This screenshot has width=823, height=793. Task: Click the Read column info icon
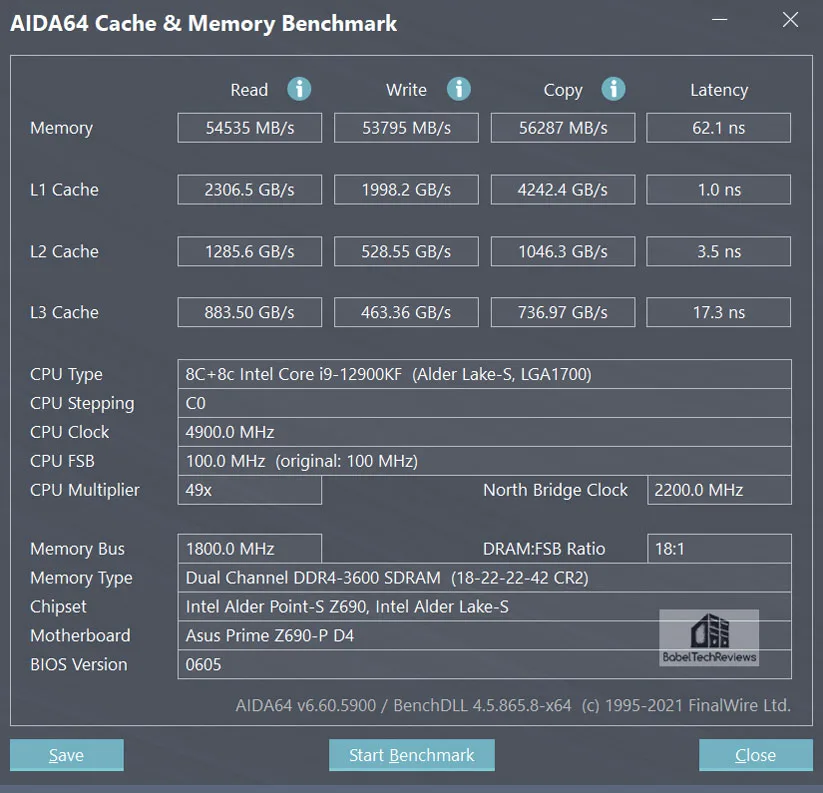[299, 89]
